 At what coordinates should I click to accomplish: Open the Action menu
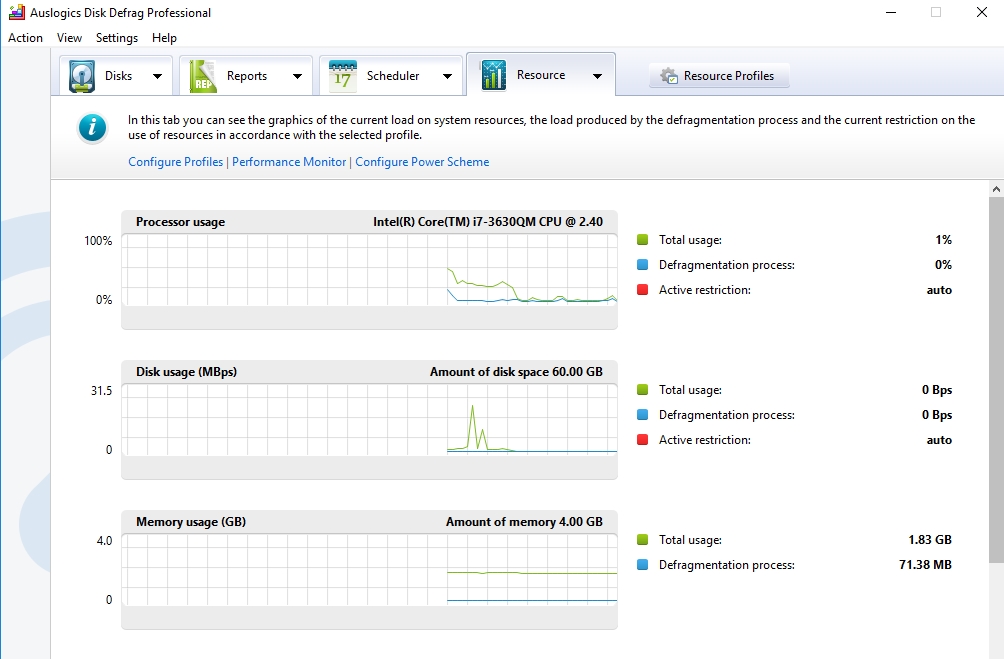(x=26, y=38)
